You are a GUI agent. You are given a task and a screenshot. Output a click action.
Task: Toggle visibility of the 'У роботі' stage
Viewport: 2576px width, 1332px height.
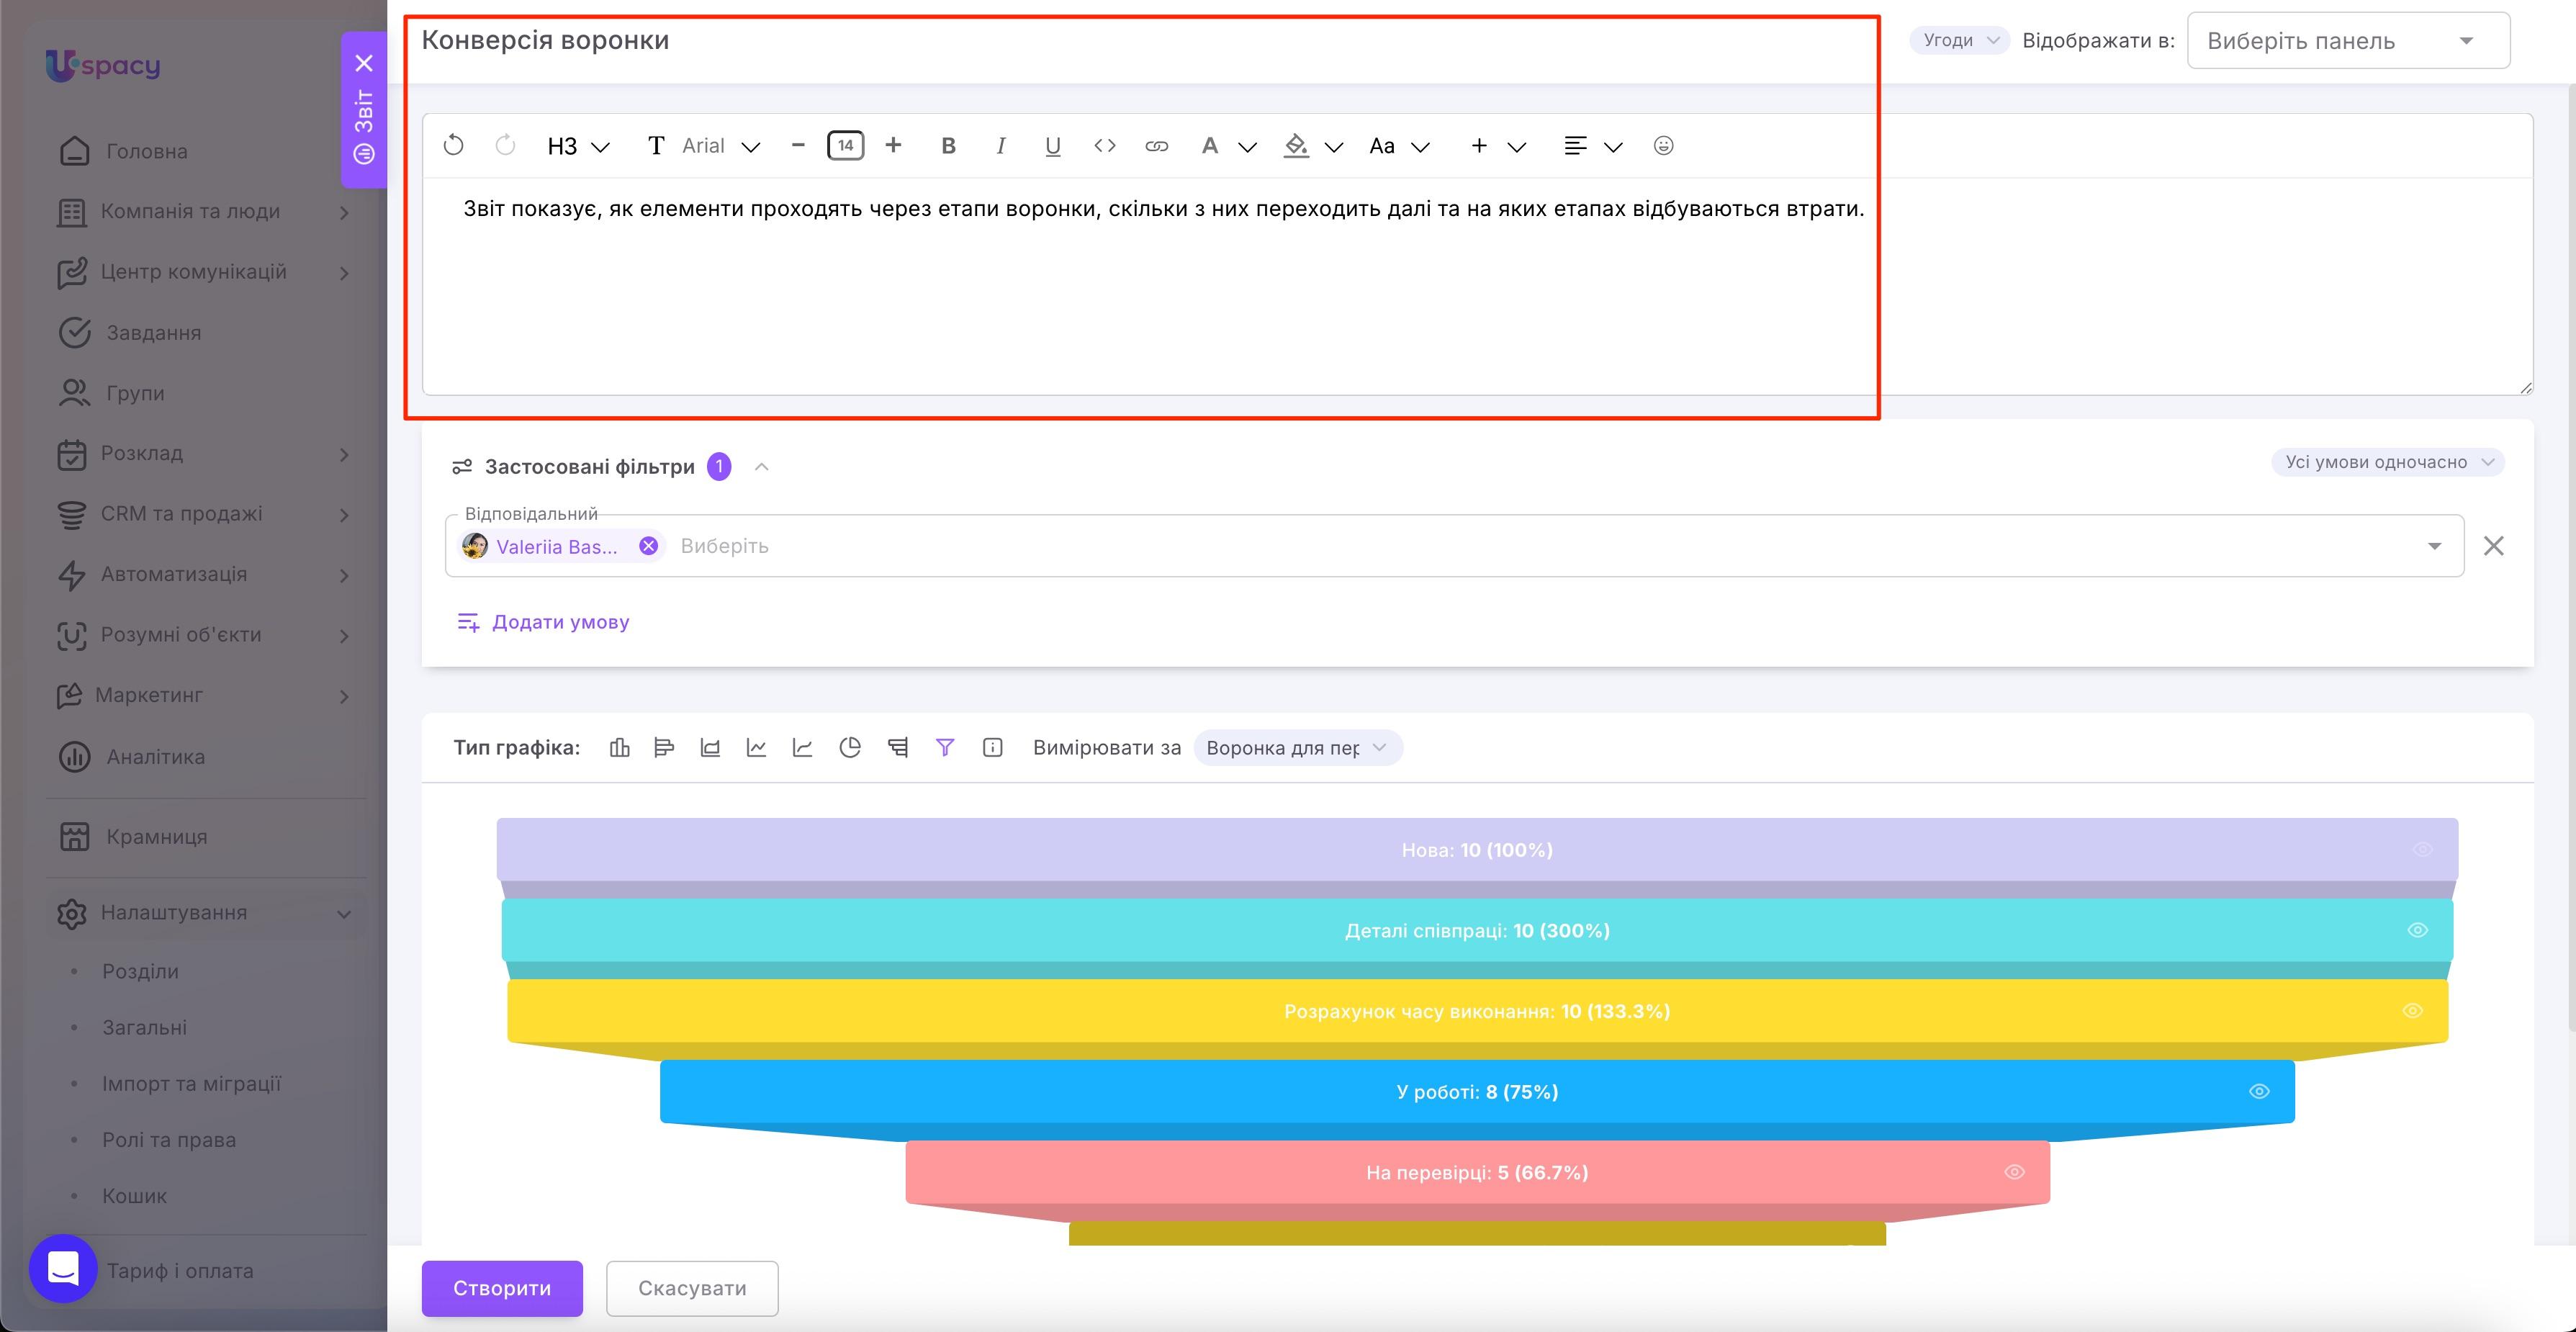point(2259,1091)
